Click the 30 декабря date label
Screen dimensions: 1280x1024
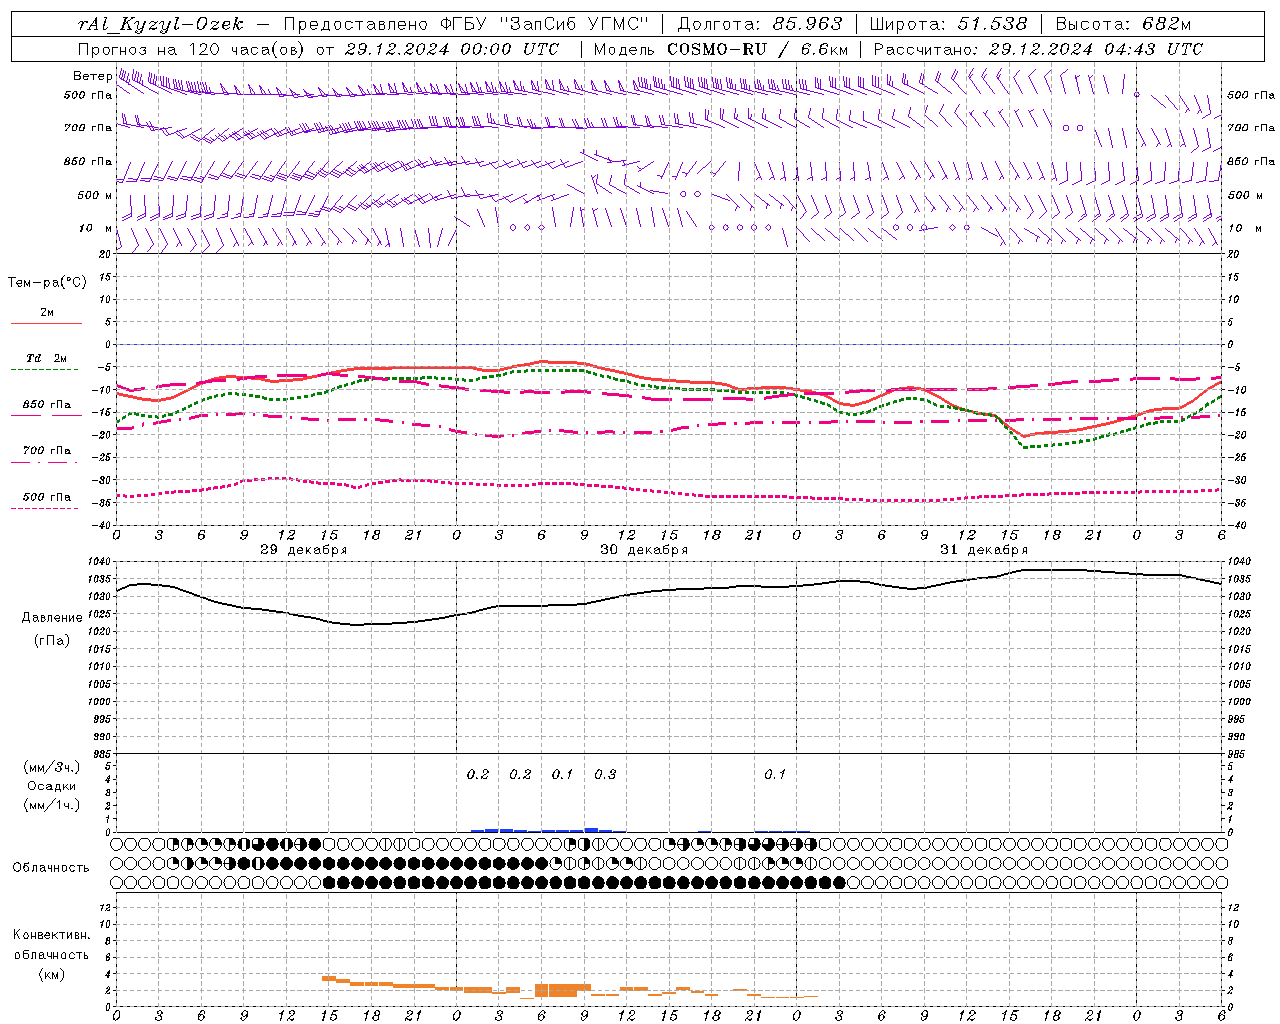coord(643,550)
